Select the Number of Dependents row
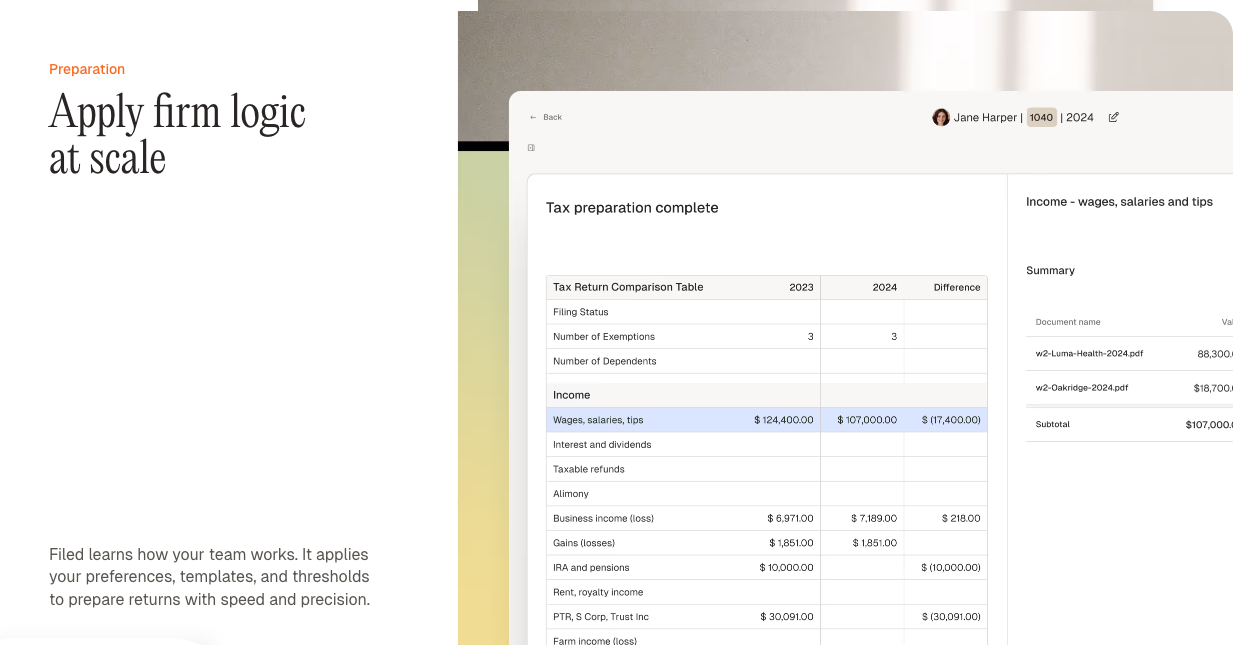This screenshot has width=1253, height=645. click(767, 361)
